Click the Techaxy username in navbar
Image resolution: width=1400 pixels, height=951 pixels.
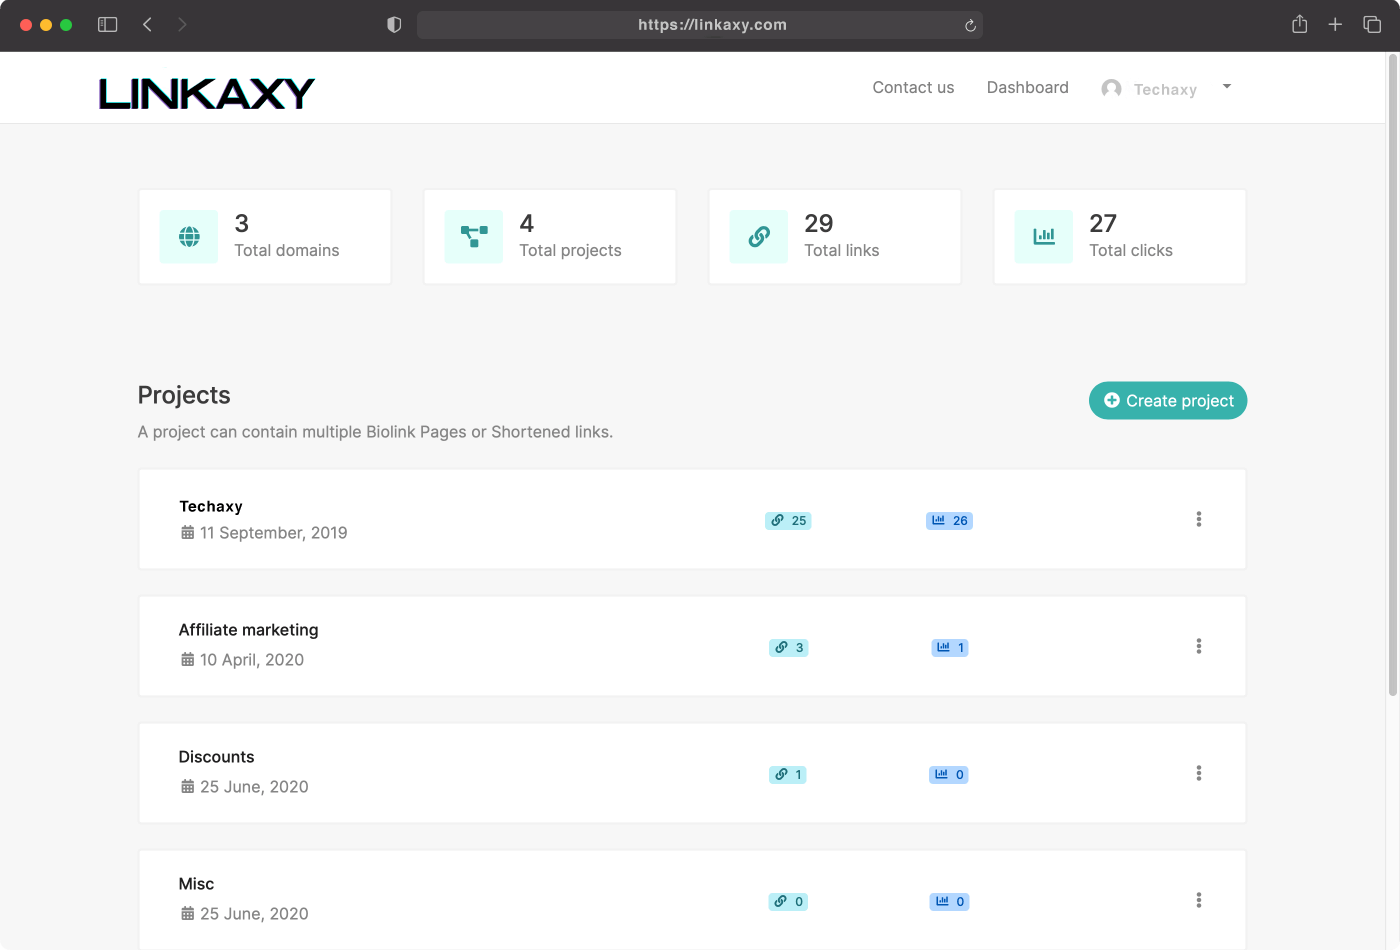1165,90
